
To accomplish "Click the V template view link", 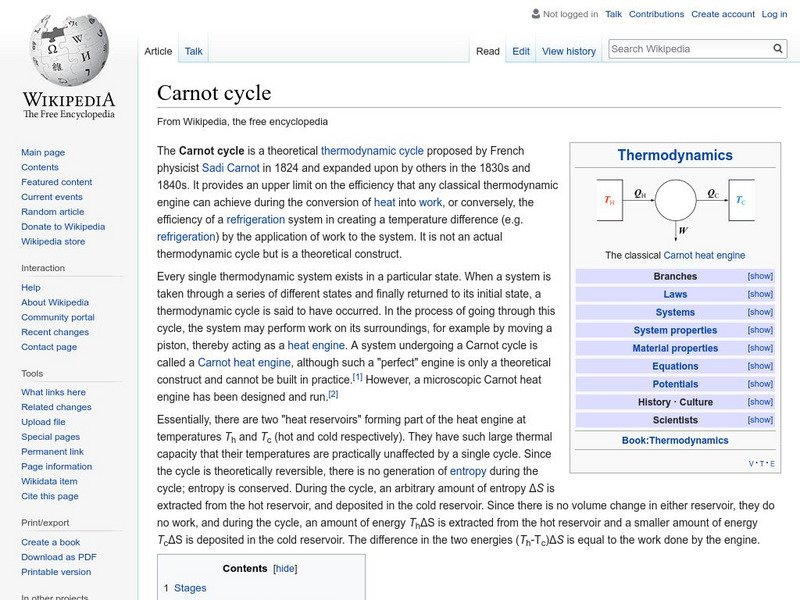I will point(751,464).
